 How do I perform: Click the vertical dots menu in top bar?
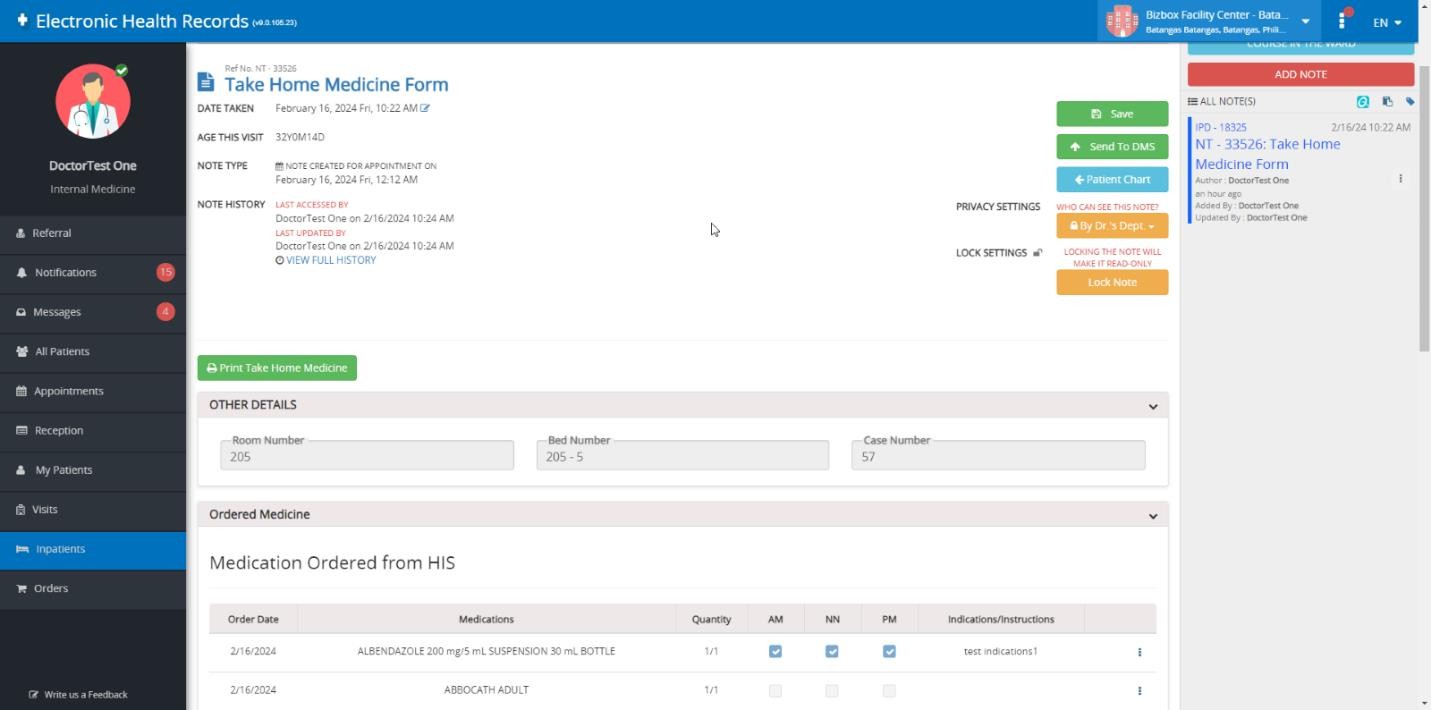click(x=1342, y=21)
